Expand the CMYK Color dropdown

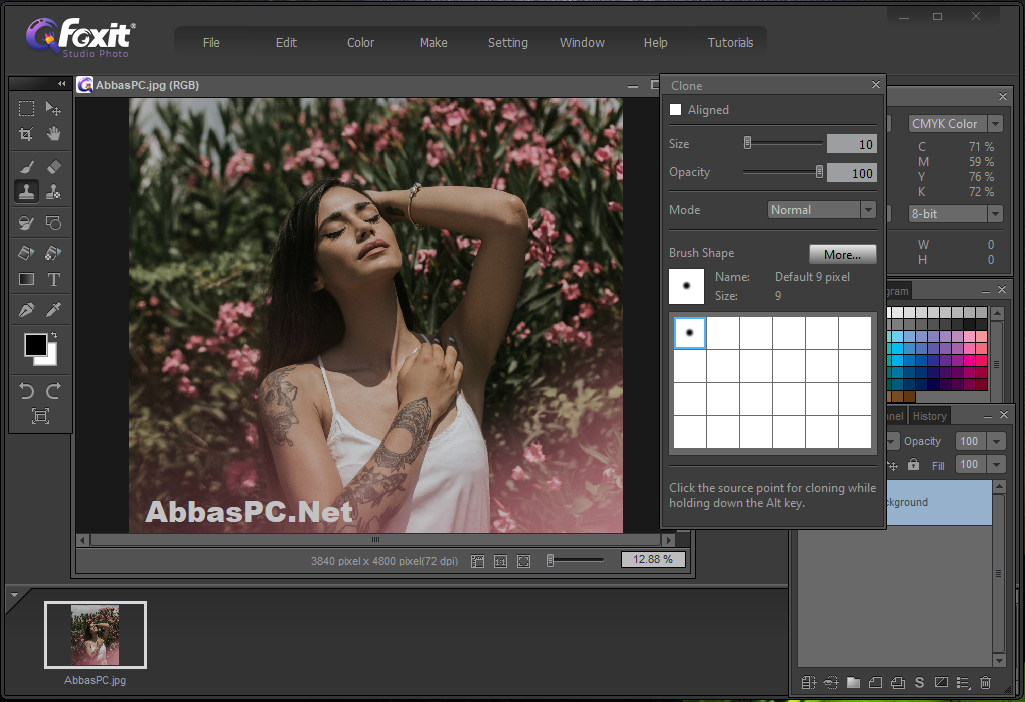tap(955, 124)
